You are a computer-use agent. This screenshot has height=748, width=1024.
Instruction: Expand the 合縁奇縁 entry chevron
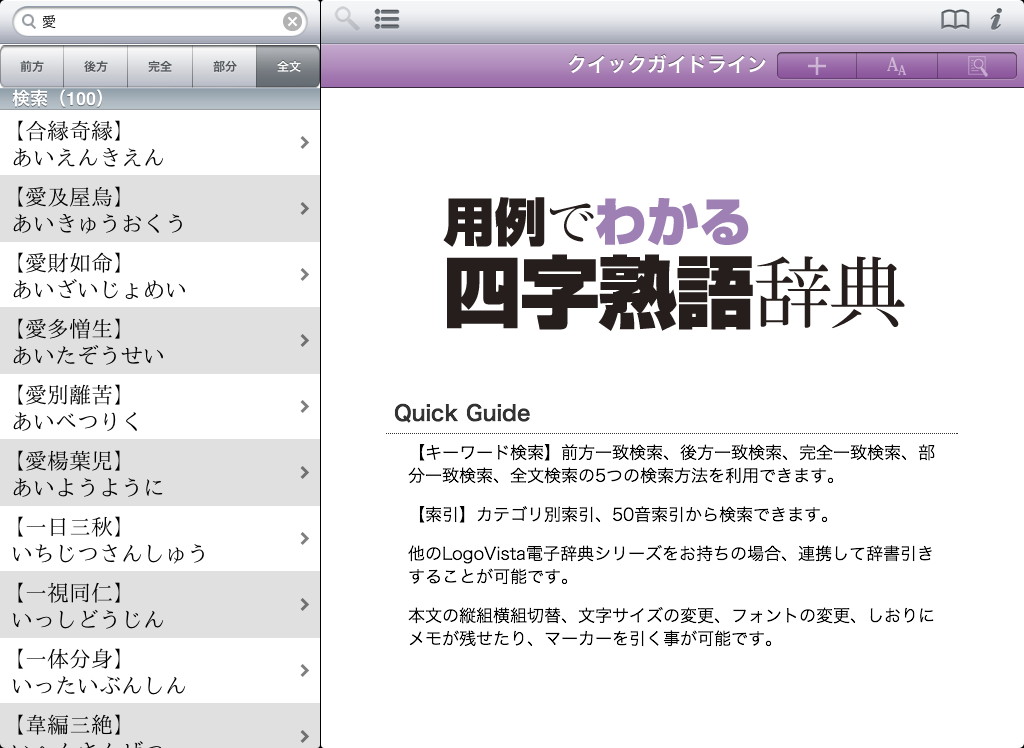pyautogui.click(x=305, y=143)
